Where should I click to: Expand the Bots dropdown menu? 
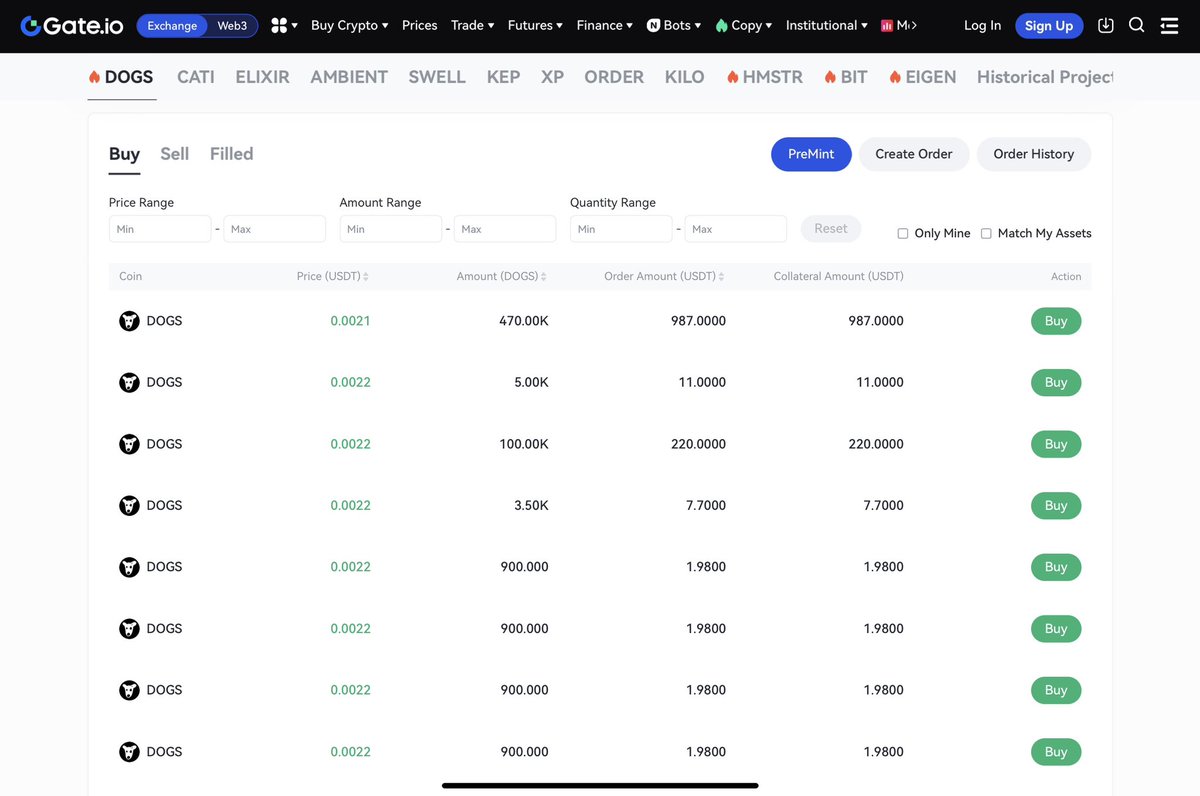[x=674, y=26]
